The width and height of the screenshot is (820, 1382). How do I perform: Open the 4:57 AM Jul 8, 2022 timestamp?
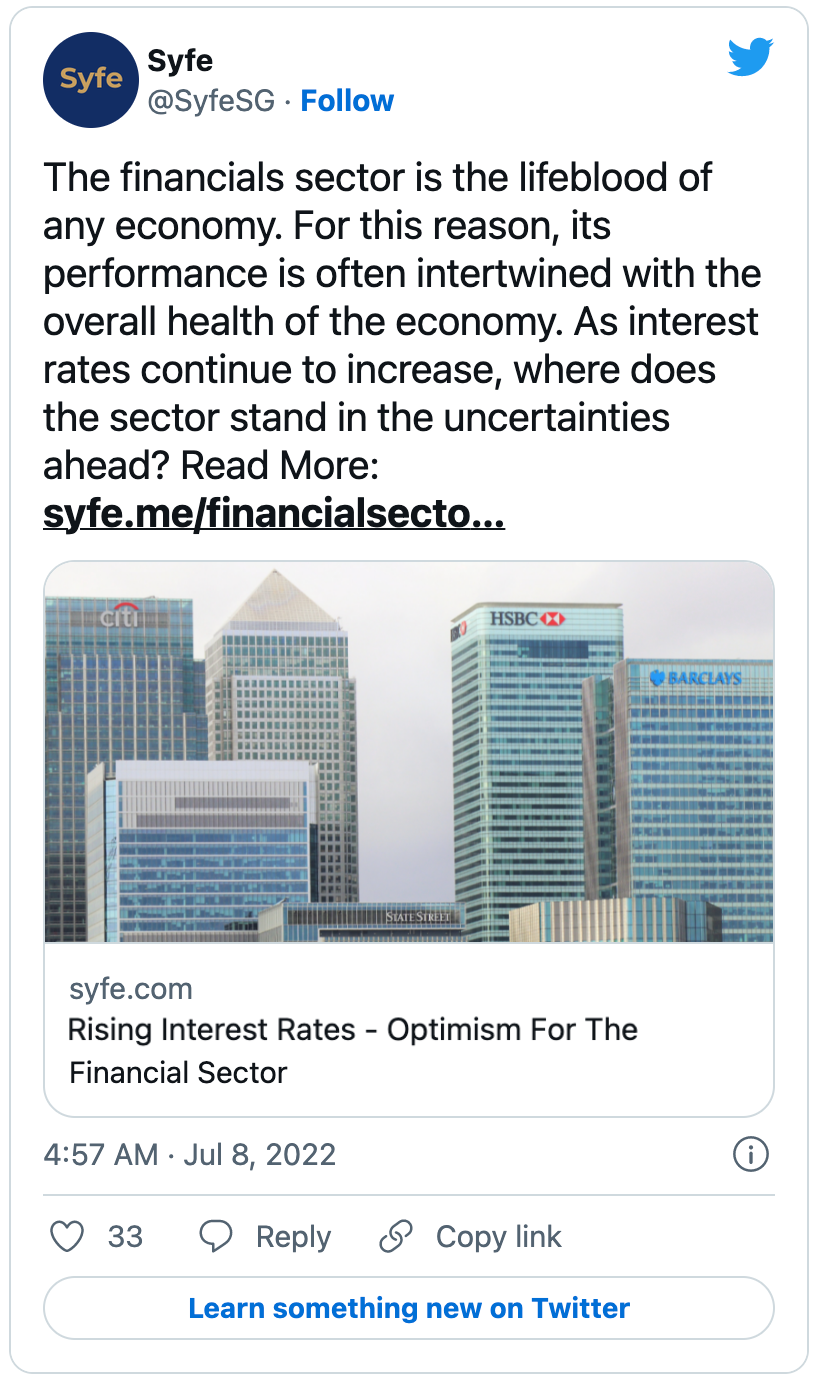(190, 1155)
